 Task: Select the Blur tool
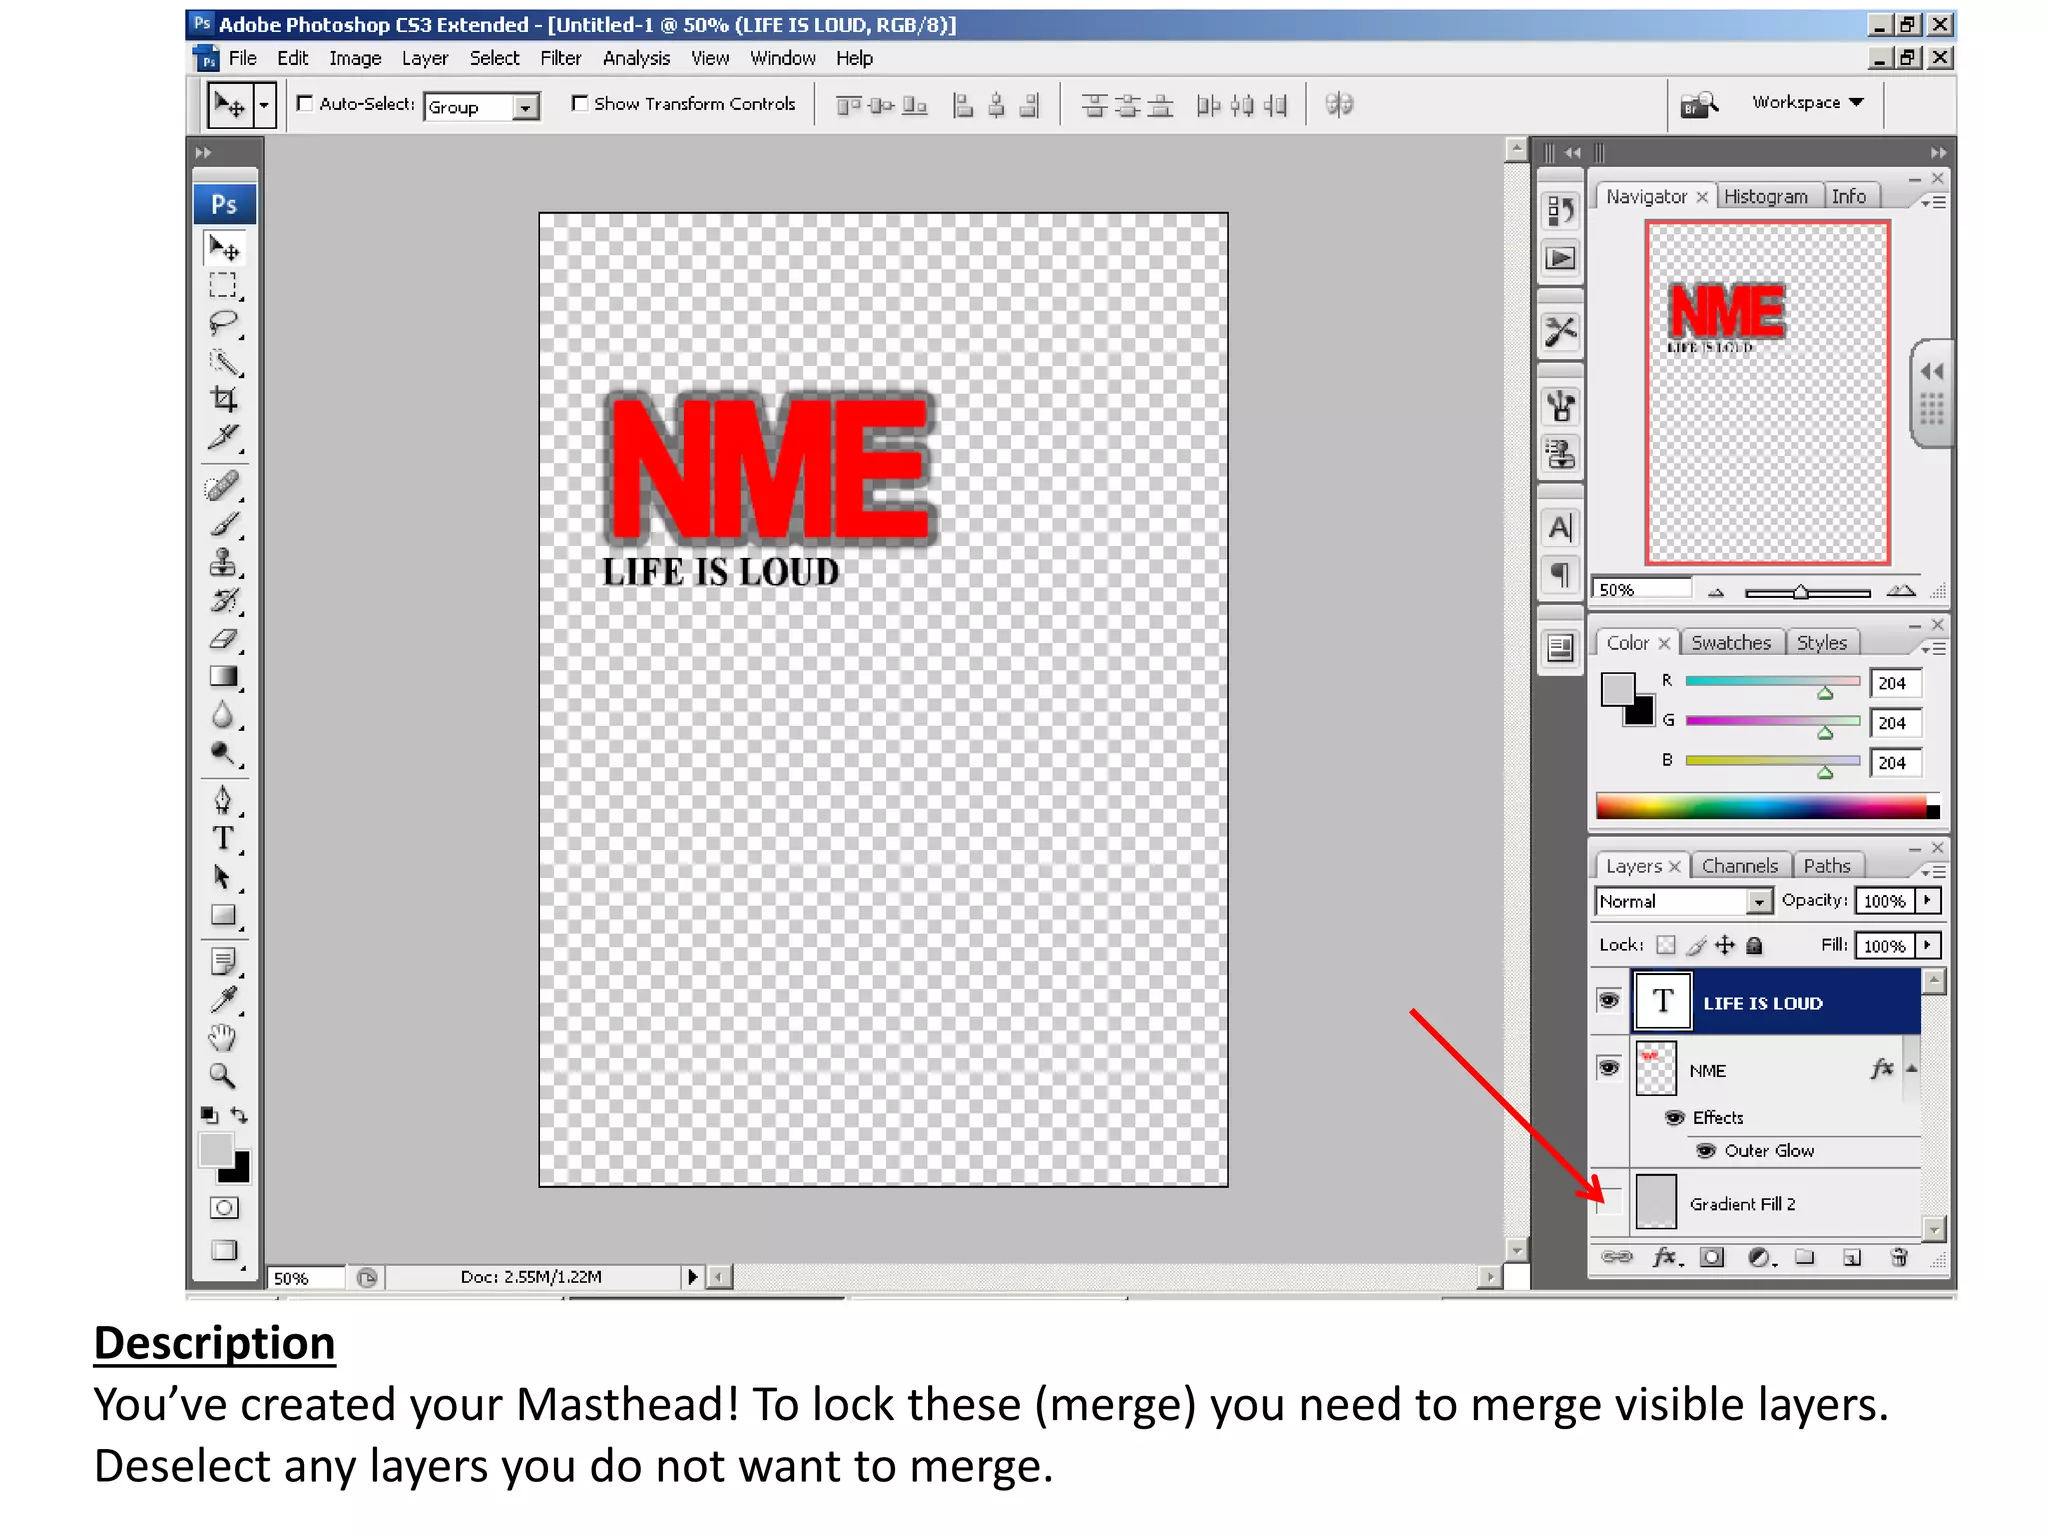(223, 715)
